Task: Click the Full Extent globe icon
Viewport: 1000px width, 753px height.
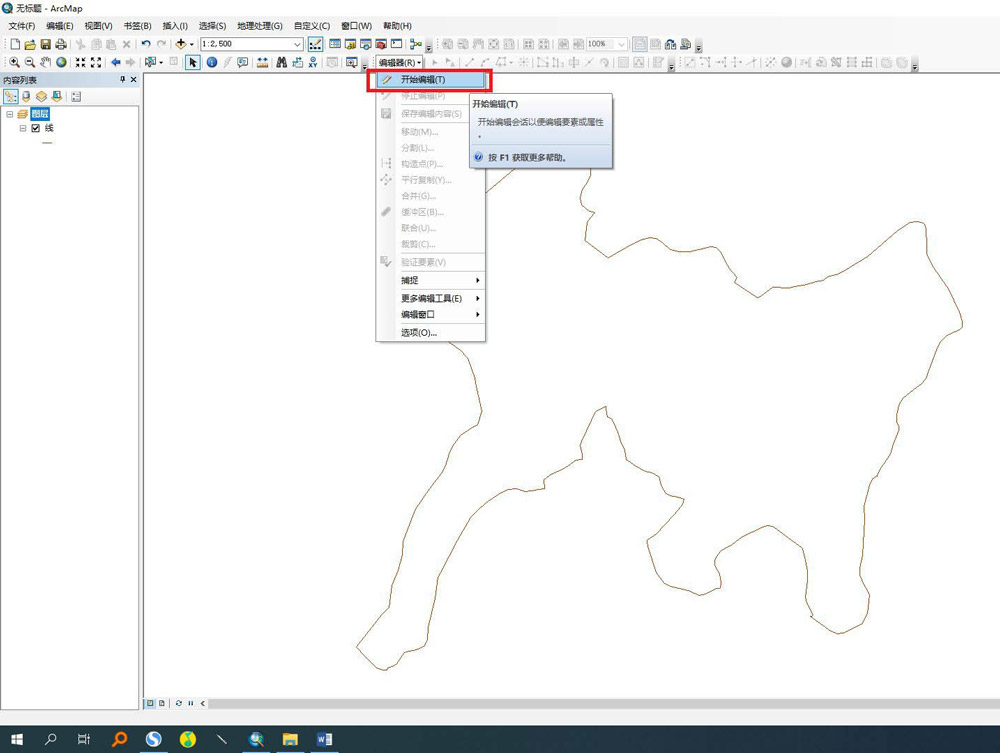Action: (x=62, y=62)
